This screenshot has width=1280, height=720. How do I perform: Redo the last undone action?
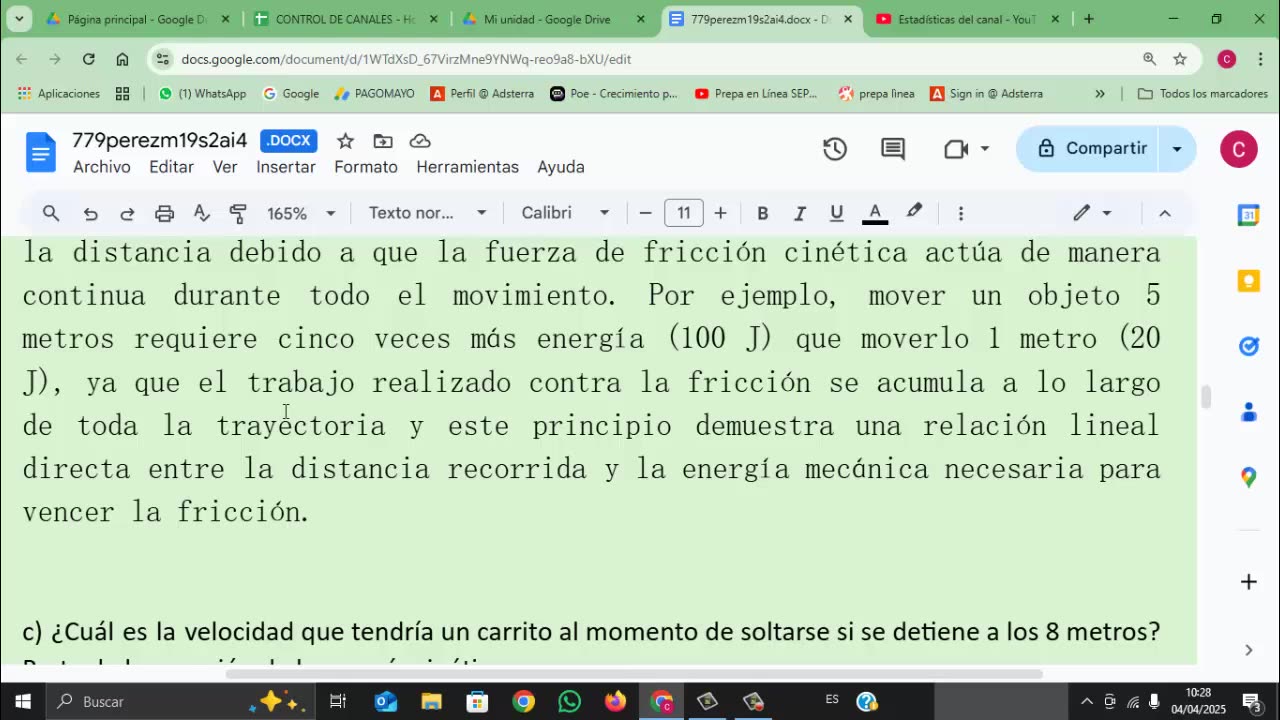tap(127, 213)
